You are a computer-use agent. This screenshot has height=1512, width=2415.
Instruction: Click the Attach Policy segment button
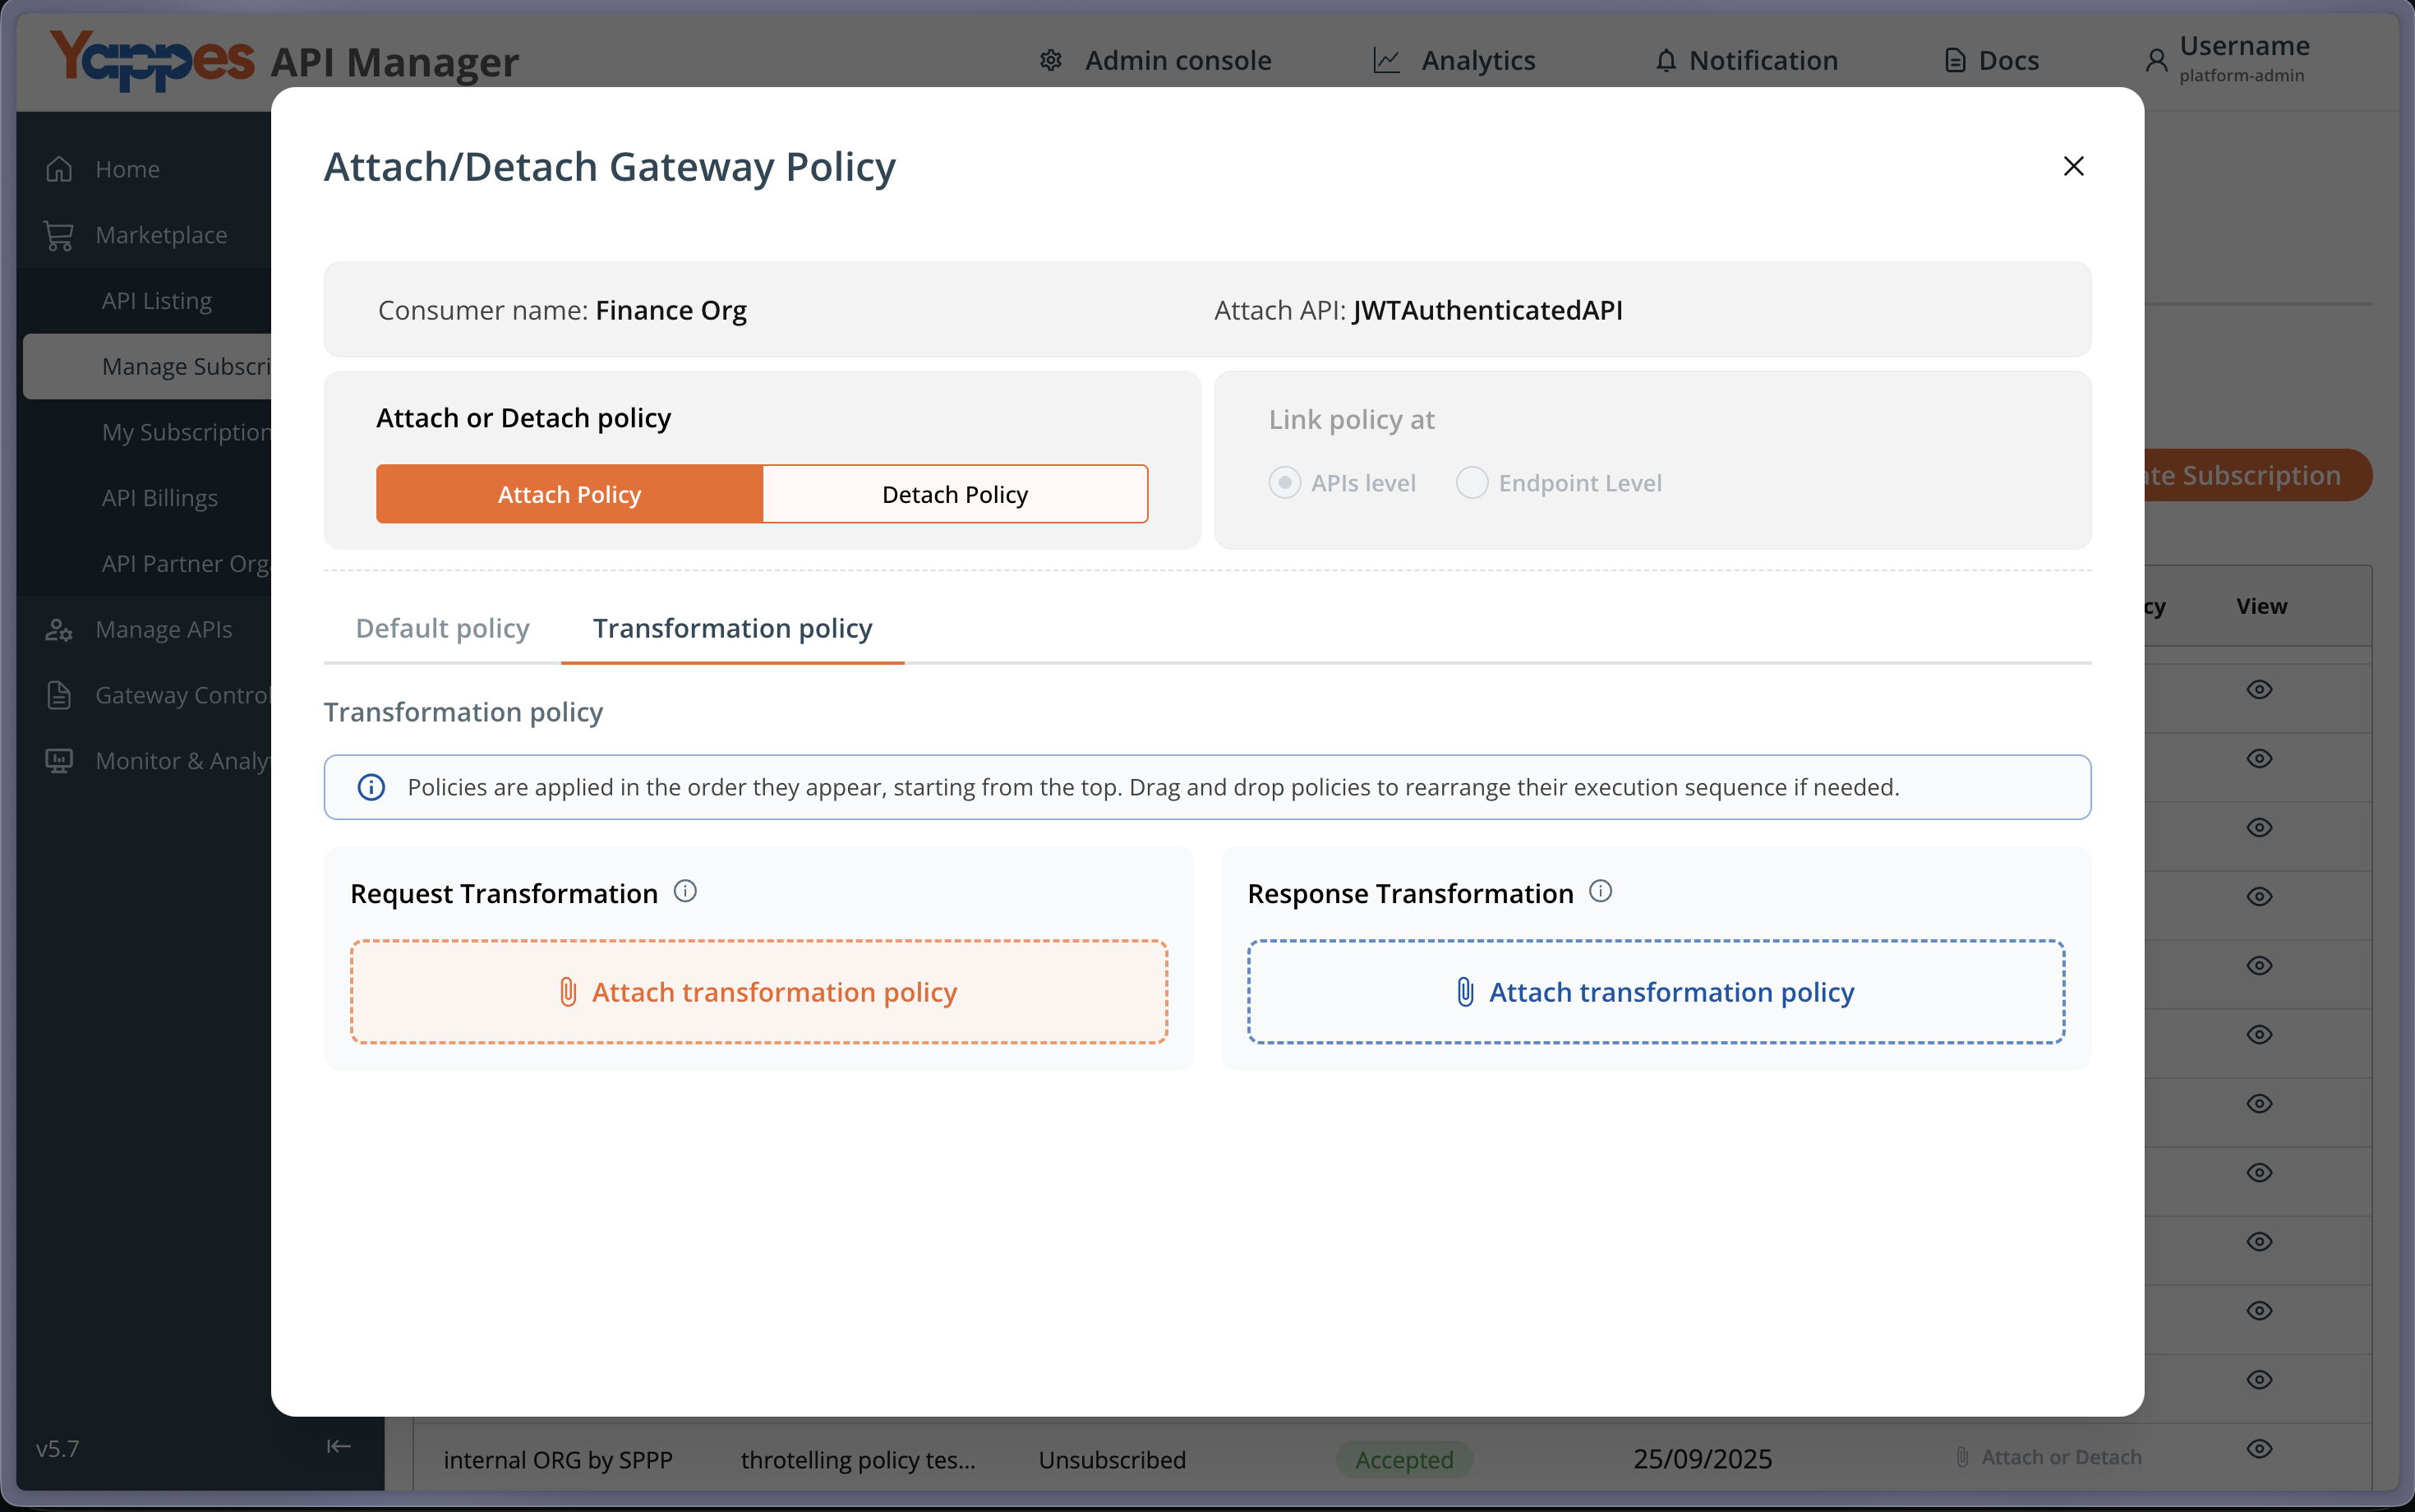[x=569, y=494]
